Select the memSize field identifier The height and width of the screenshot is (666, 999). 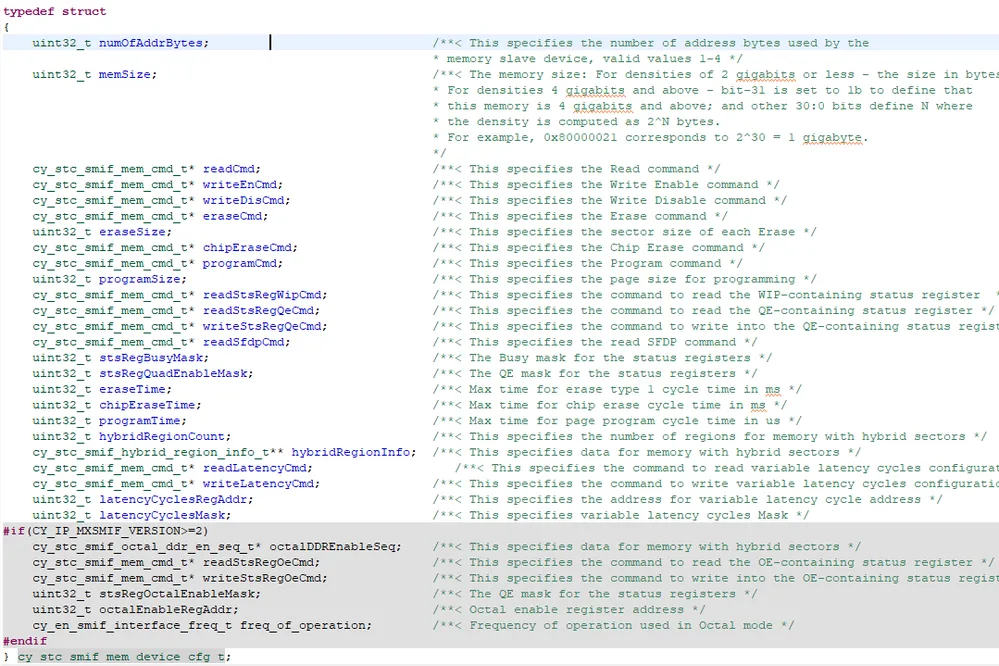tap(124, 75)
